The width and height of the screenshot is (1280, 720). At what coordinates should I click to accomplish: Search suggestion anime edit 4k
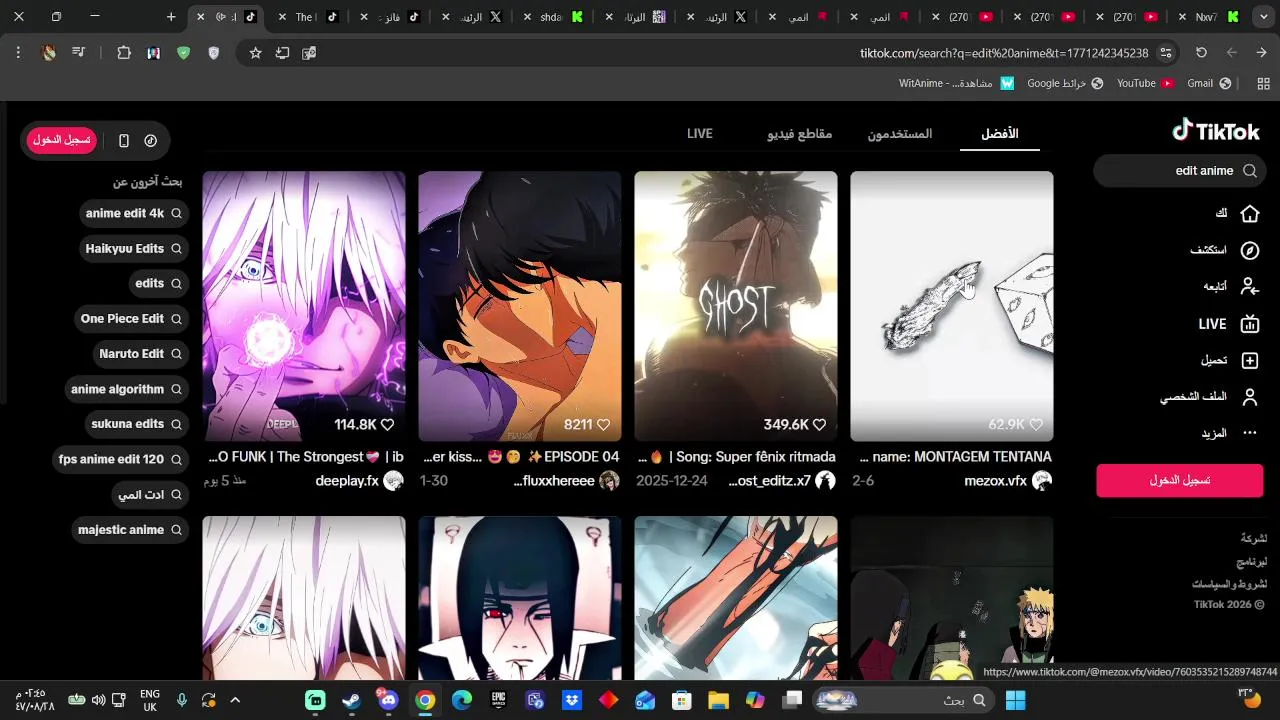click(134, 213)
